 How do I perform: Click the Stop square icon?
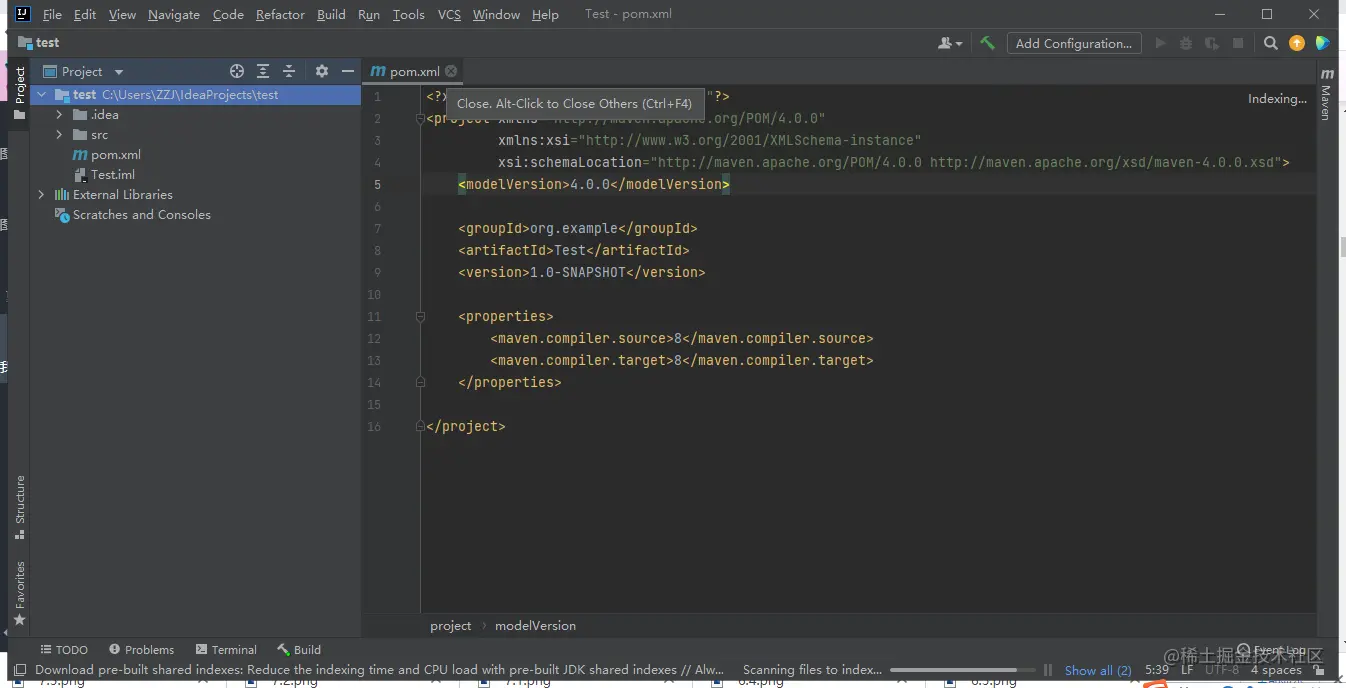tap(1238, 43)
